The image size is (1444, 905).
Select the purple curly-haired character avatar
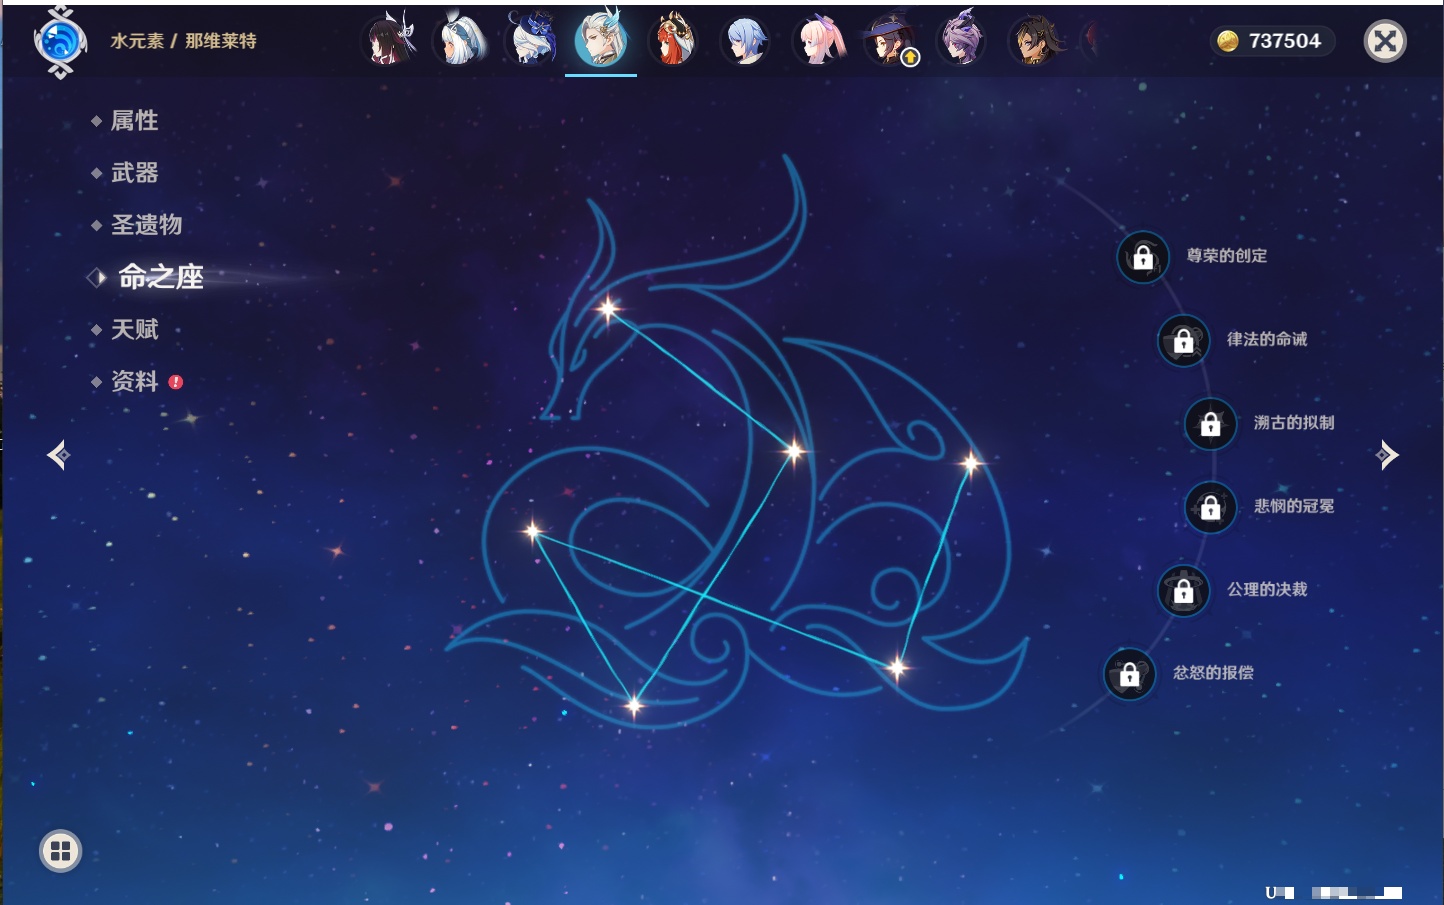point(961,41)
